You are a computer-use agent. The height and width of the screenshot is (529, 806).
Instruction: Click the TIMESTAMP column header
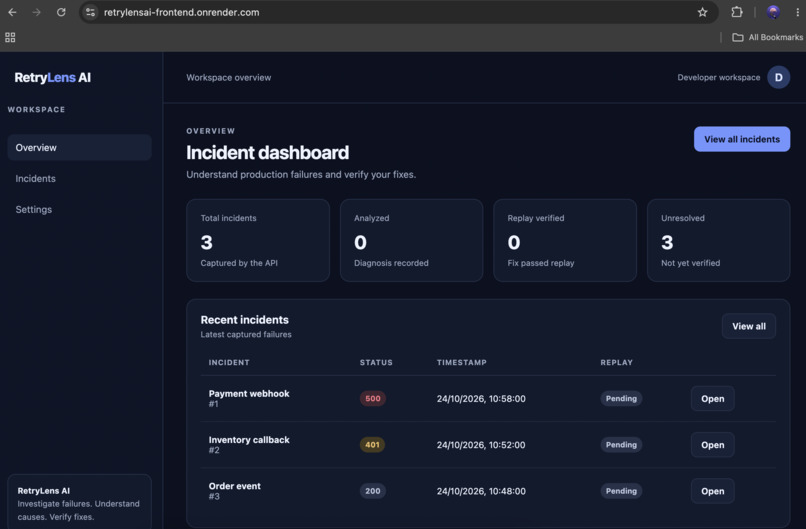point(462,362)
